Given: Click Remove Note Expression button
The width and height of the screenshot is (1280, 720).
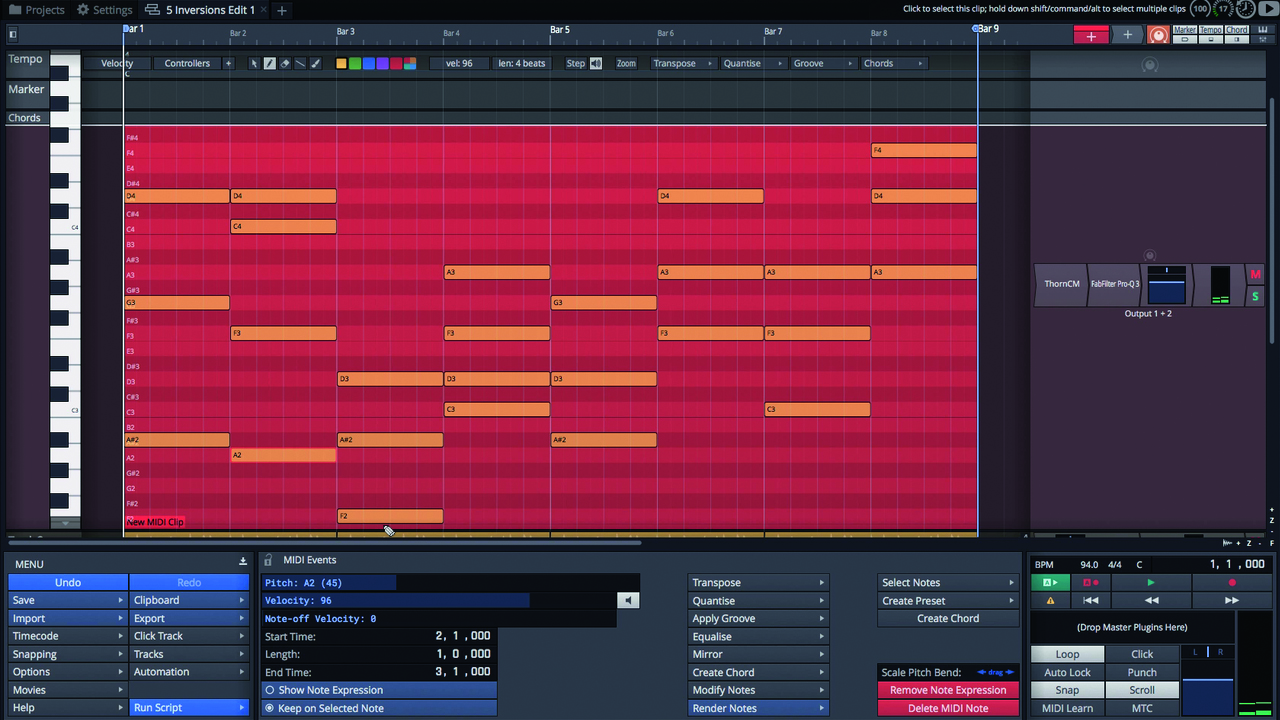Looking at the screenshot, I should click(948, 690).
